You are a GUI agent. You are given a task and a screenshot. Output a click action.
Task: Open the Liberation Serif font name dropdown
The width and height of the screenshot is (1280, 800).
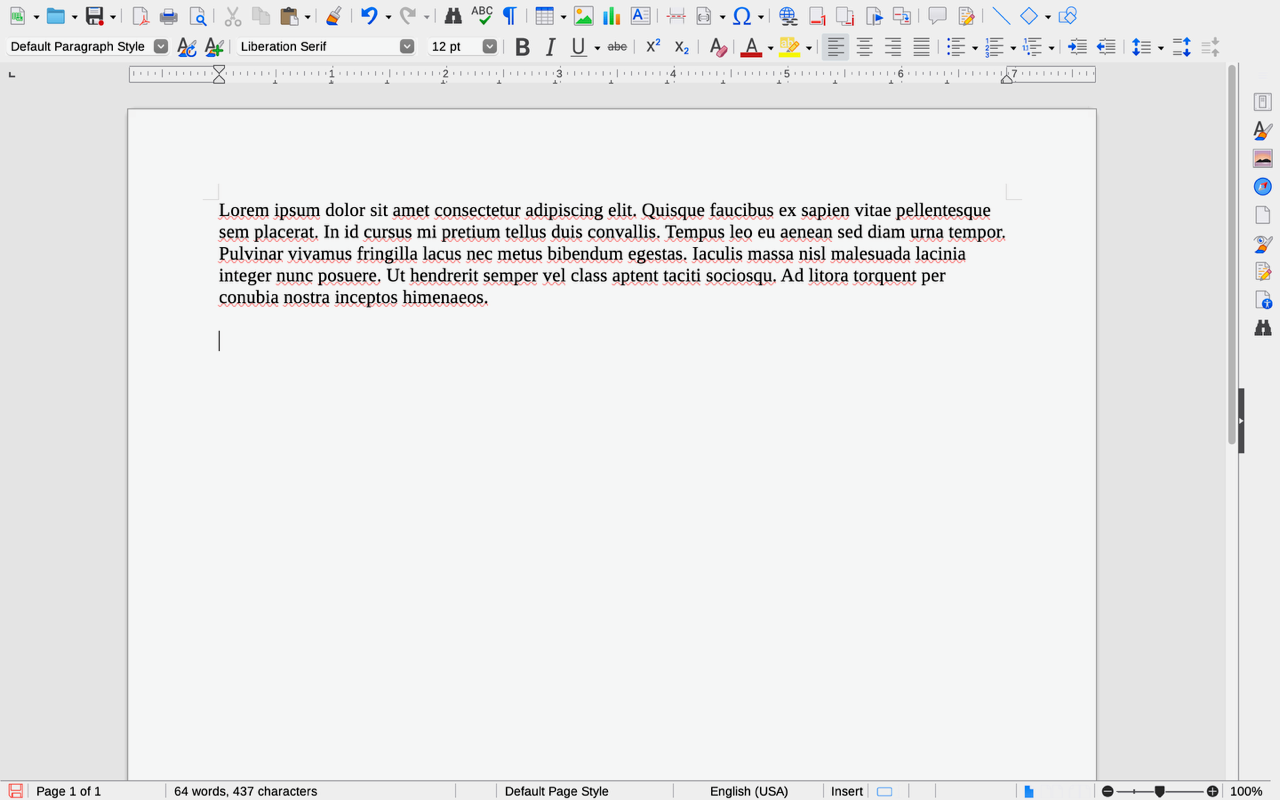click(x=407, y=46)
